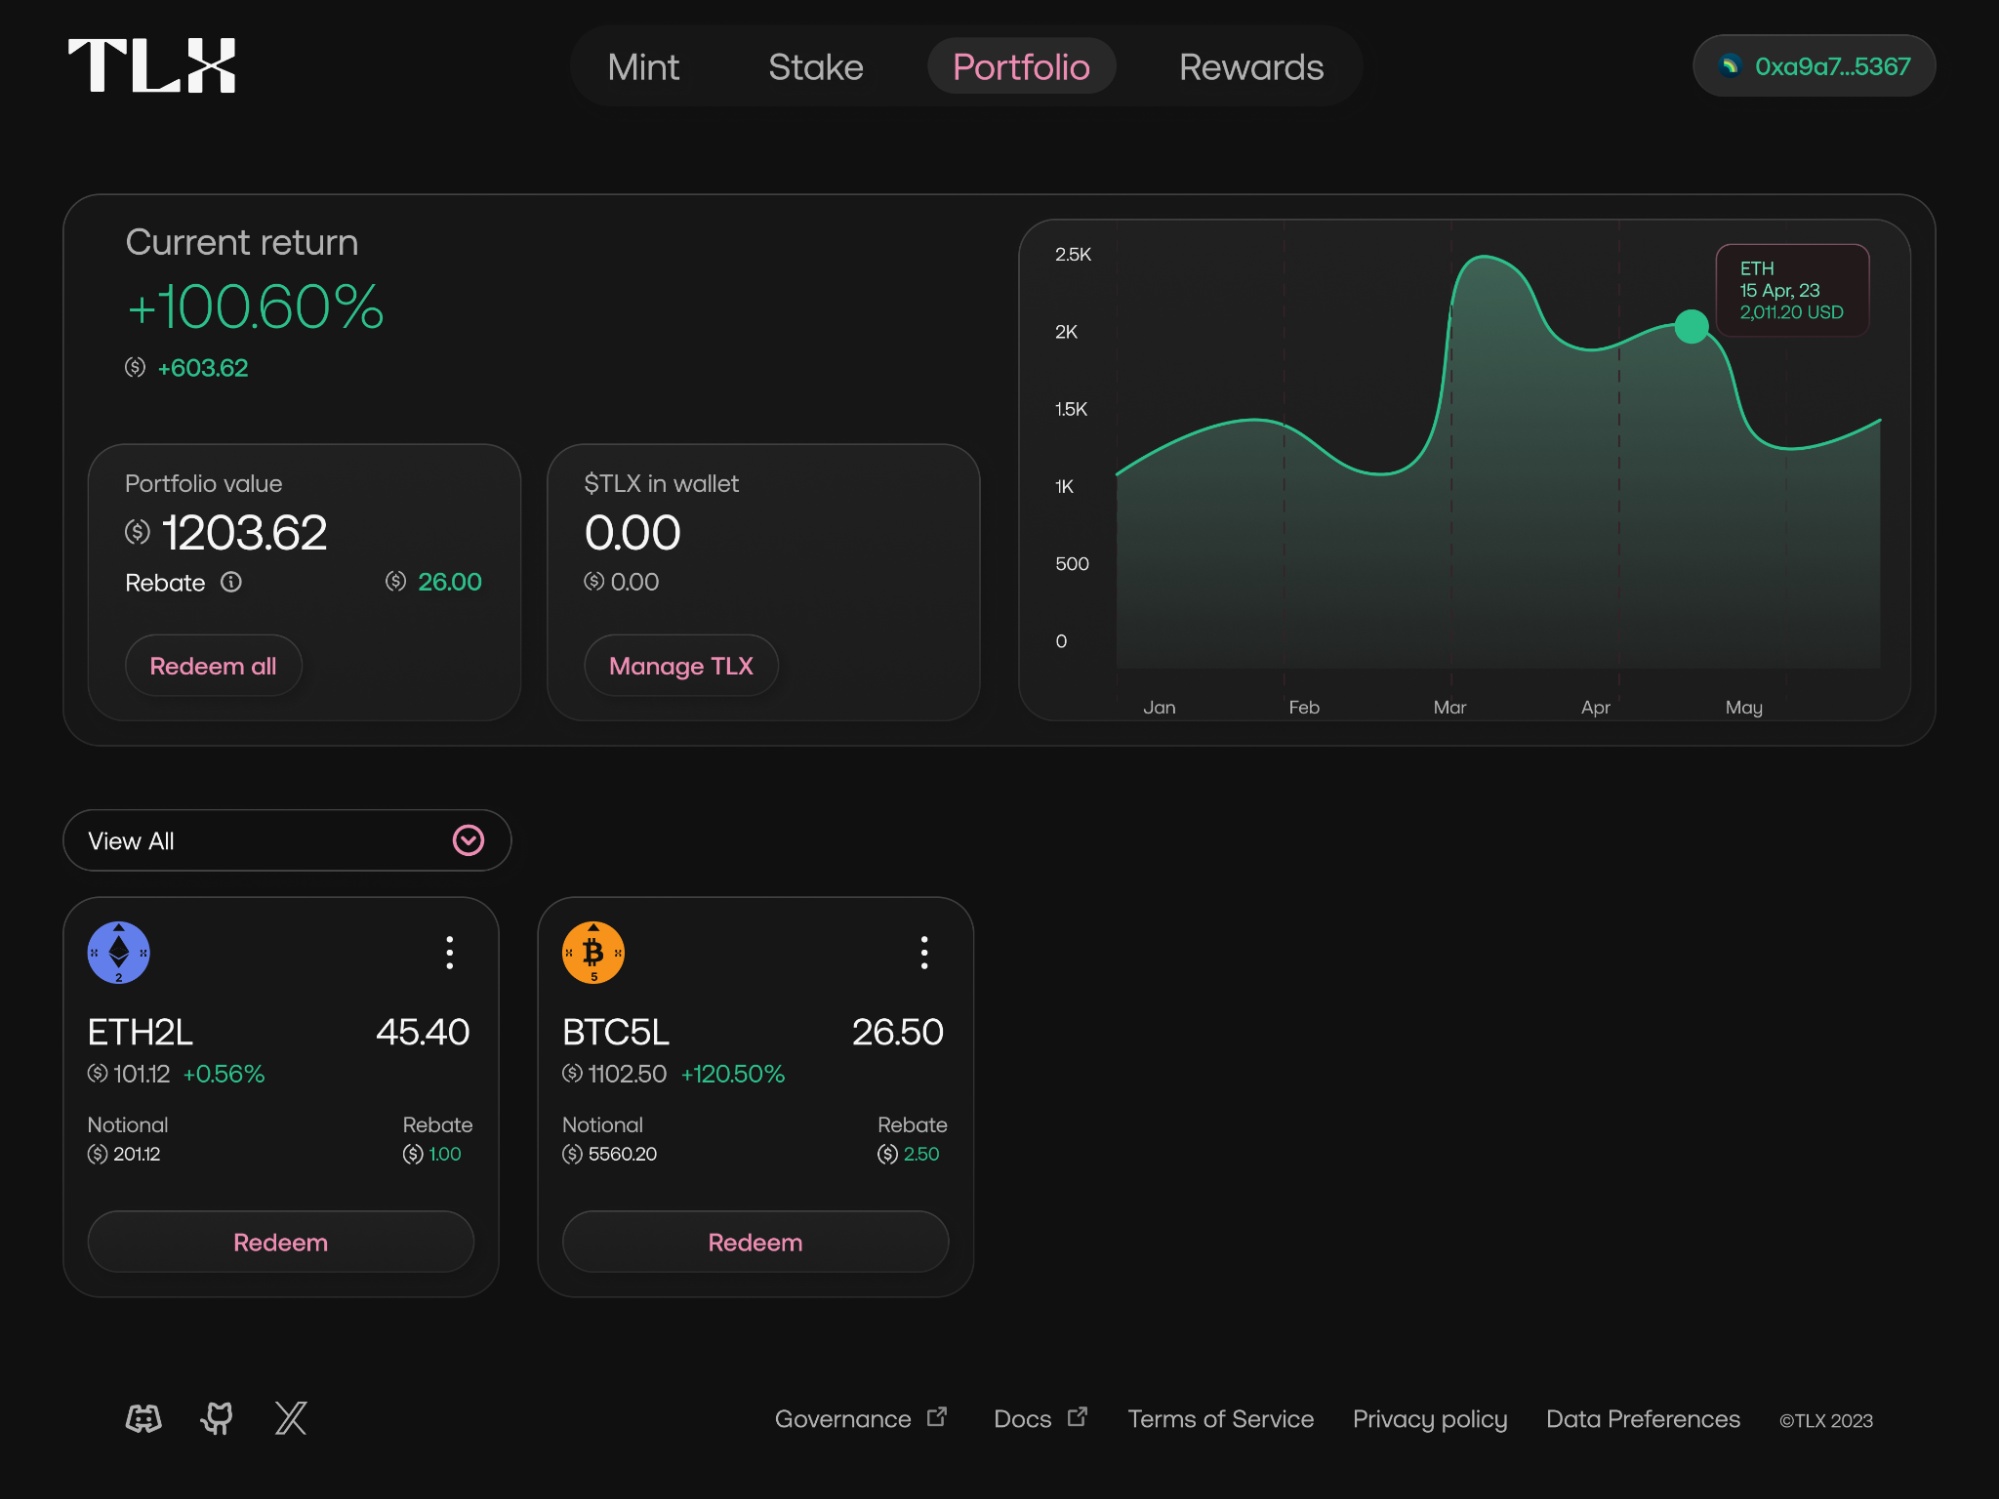Click dollar icon beside portfolio value
Viewport: 1999px width, 1500px height.
point(137,531)
